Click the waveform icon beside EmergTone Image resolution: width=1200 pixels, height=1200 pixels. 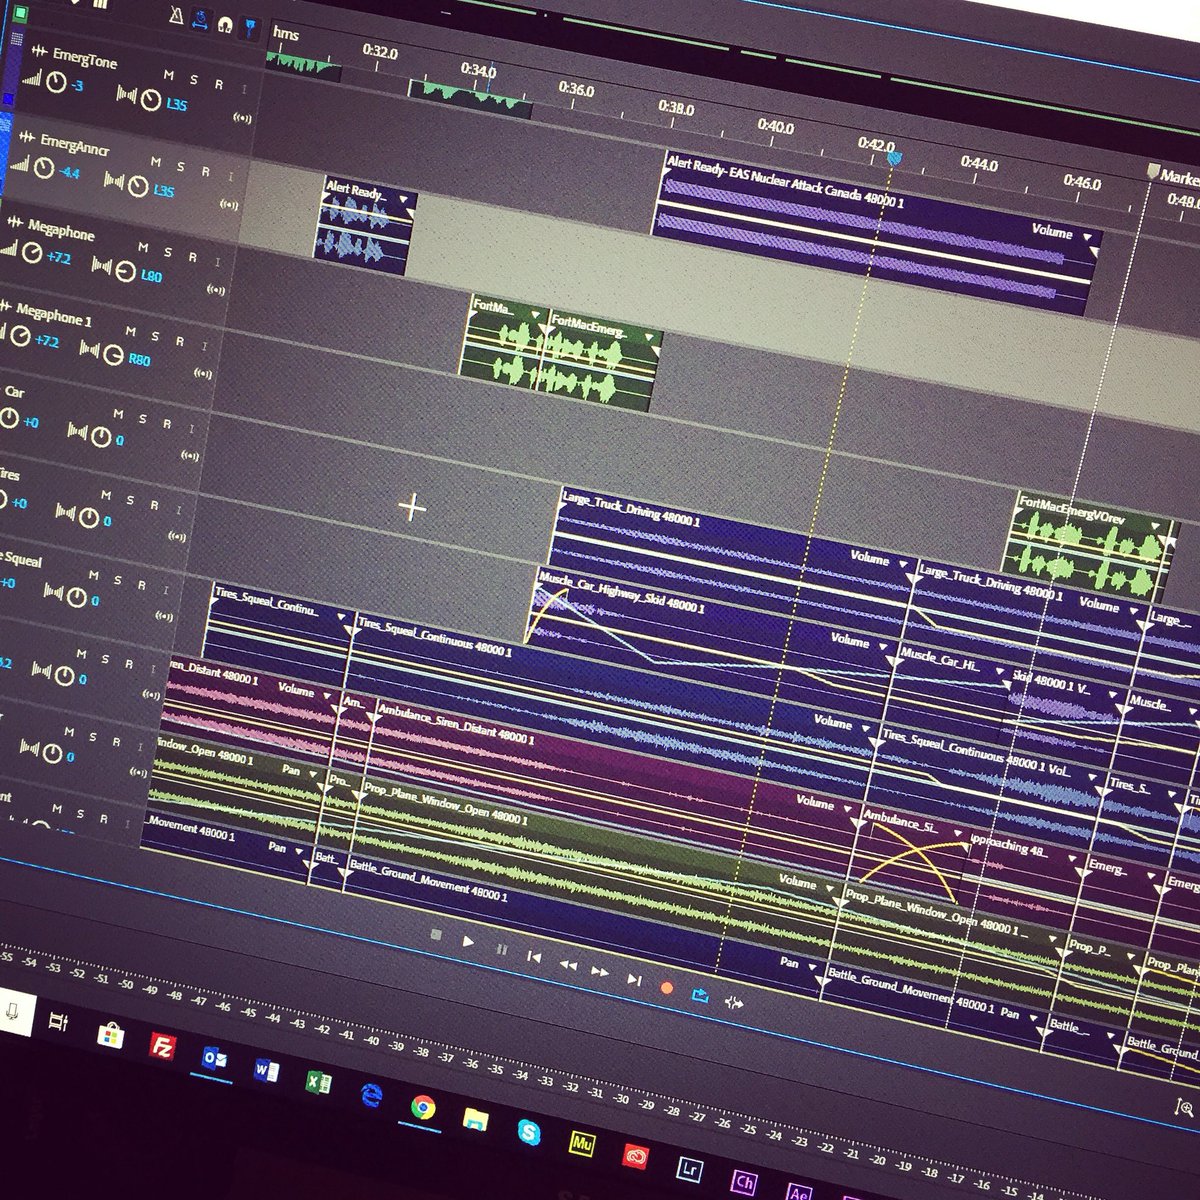click(x=39, y=52)
